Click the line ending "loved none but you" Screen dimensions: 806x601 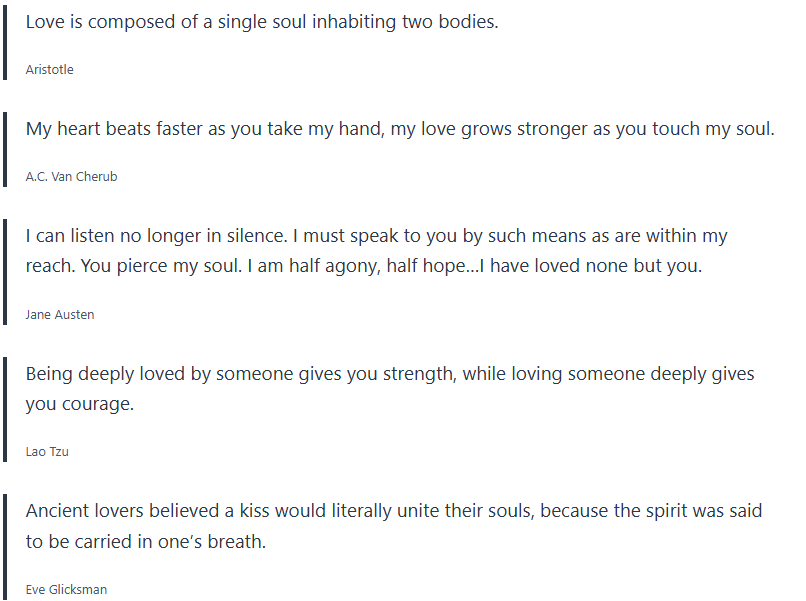click(364, 267)
